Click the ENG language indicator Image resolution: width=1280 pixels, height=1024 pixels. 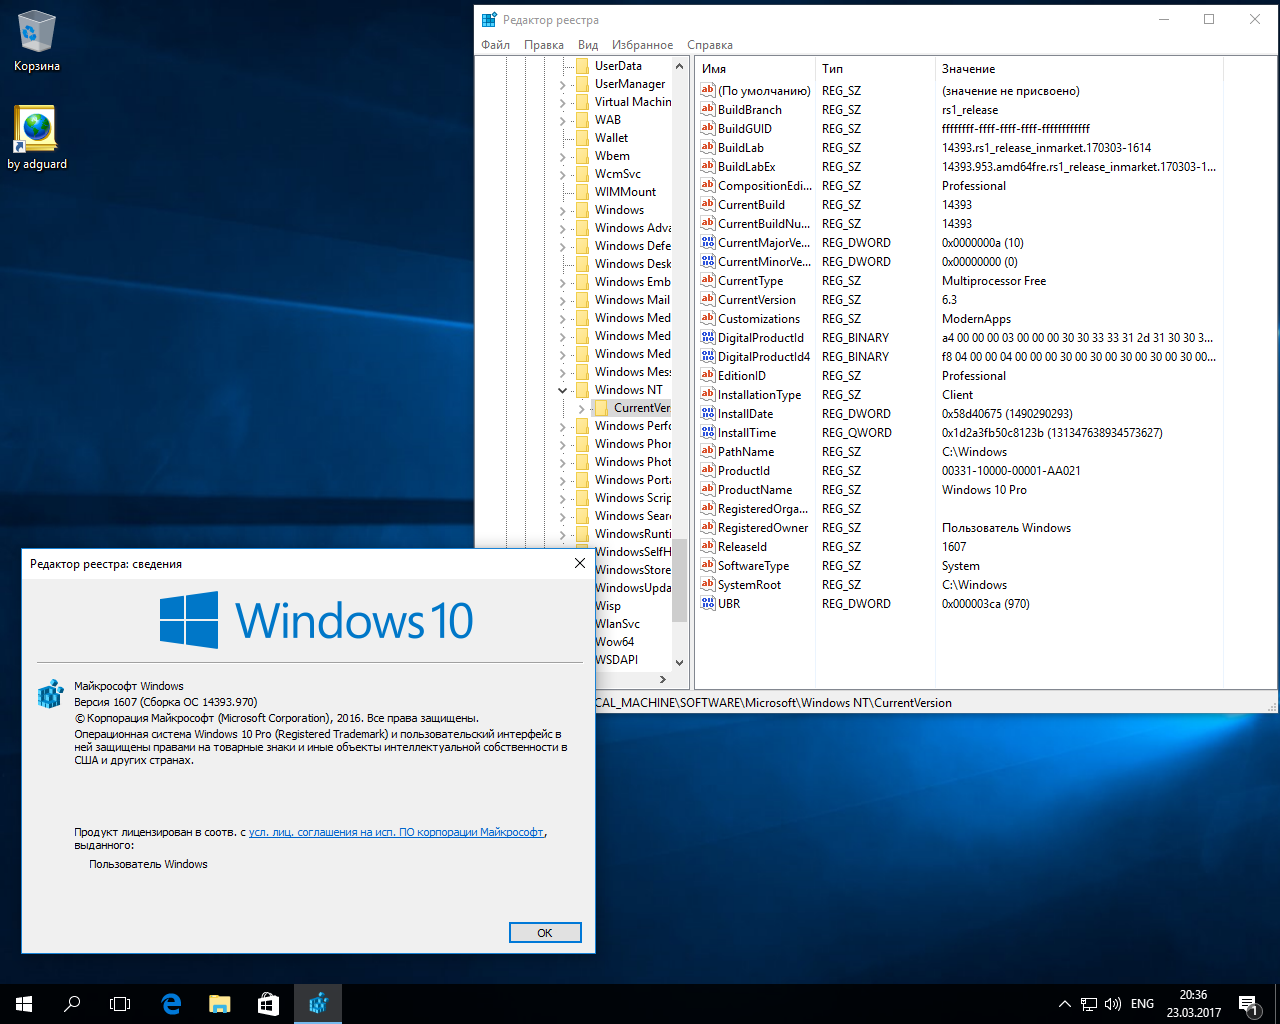point(1142,1004)
